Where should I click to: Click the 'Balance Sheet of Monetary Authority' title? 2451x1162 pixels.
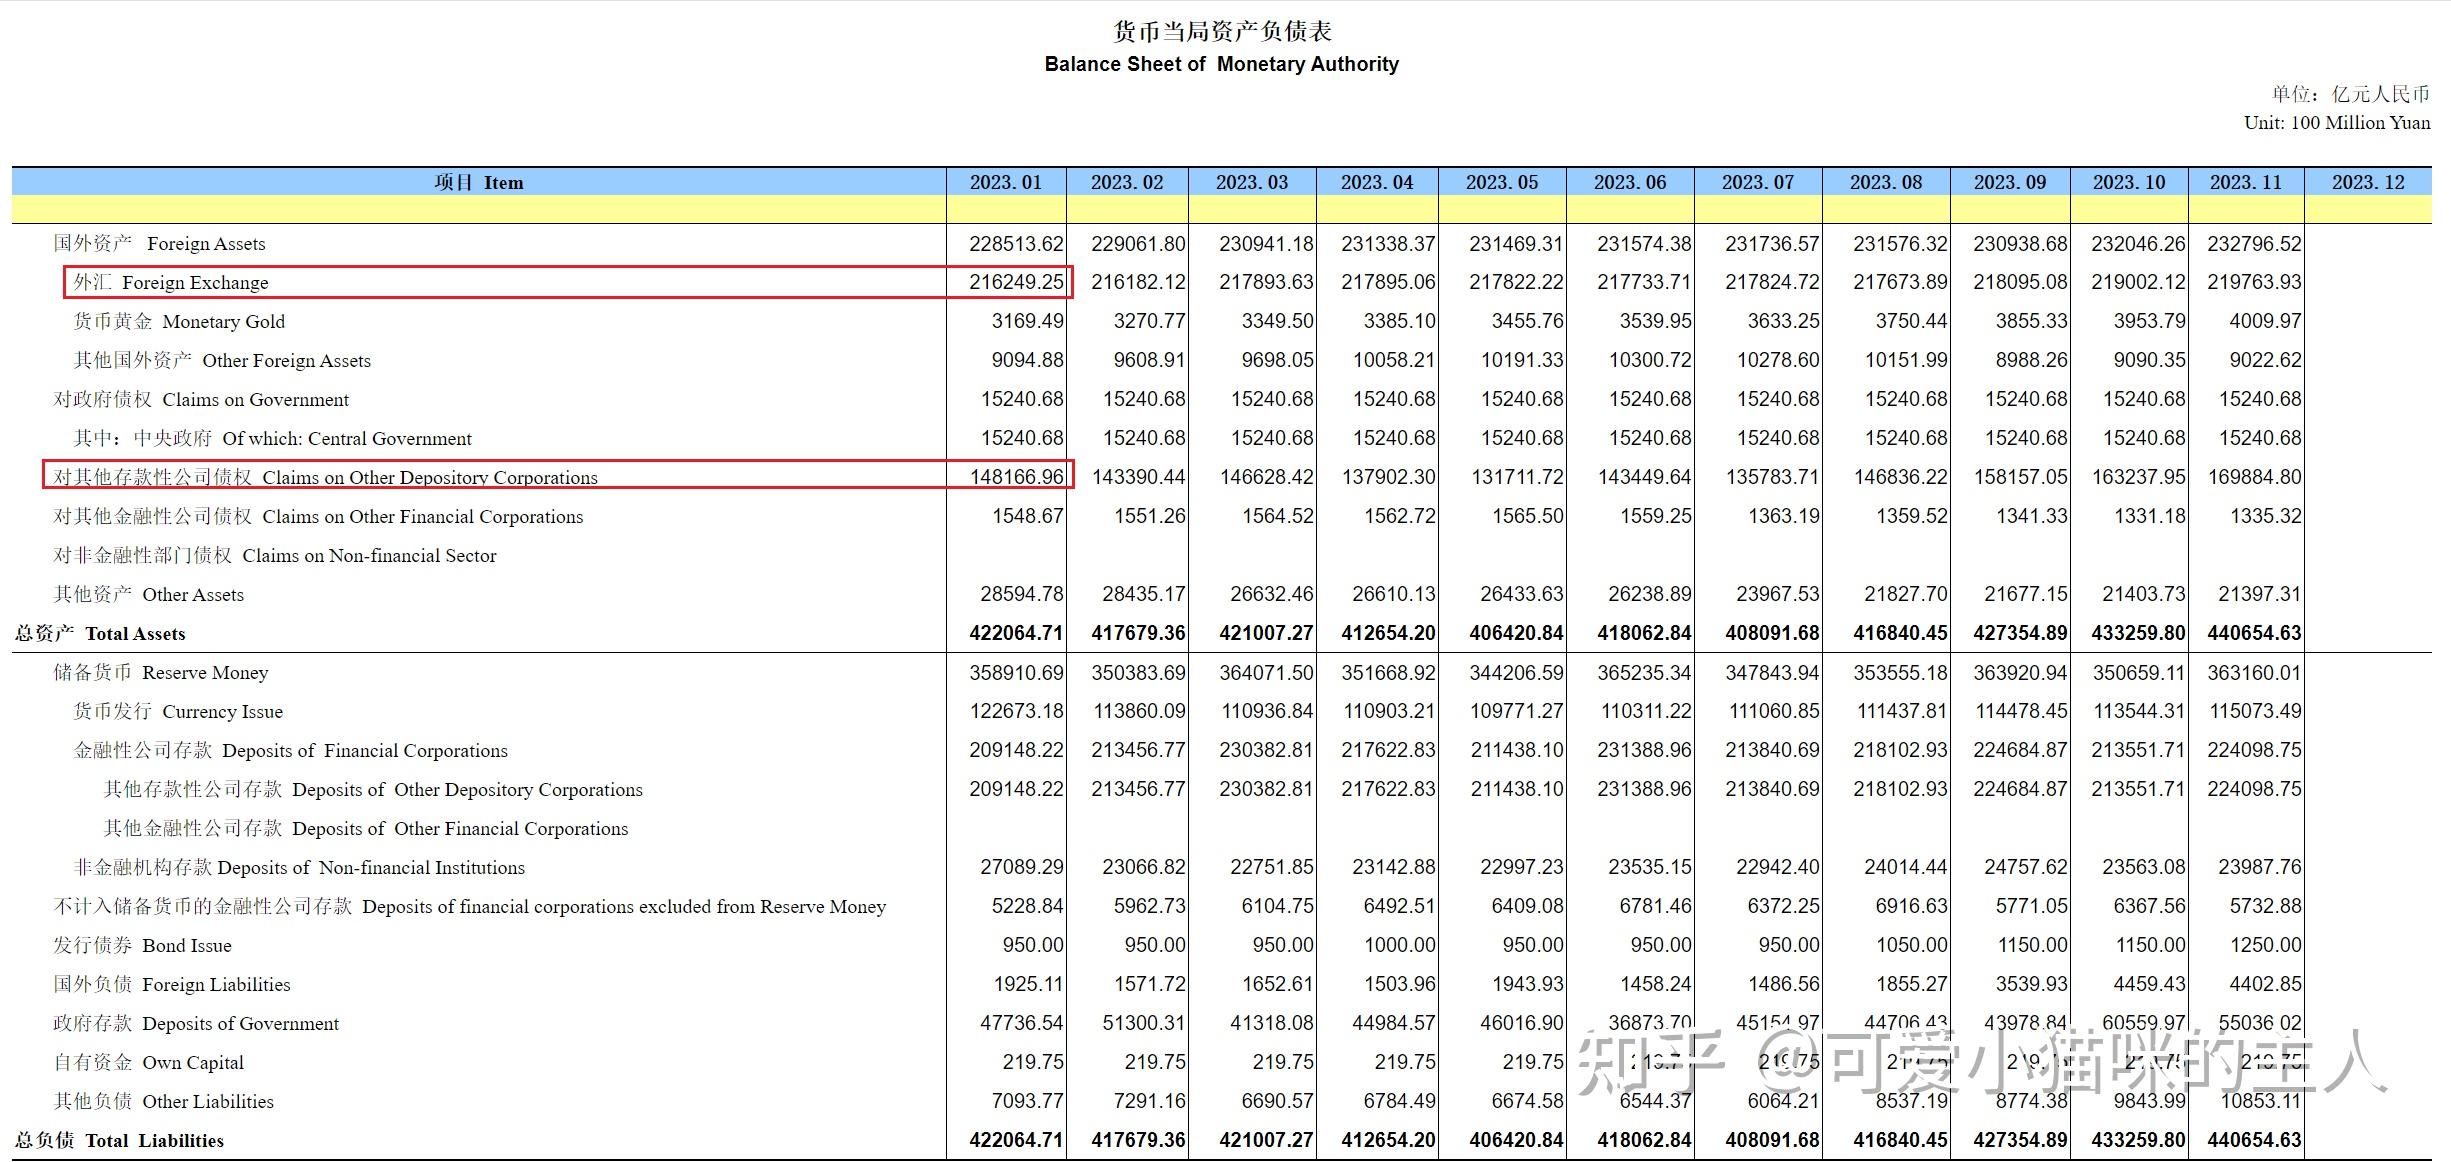point(1221,64)
